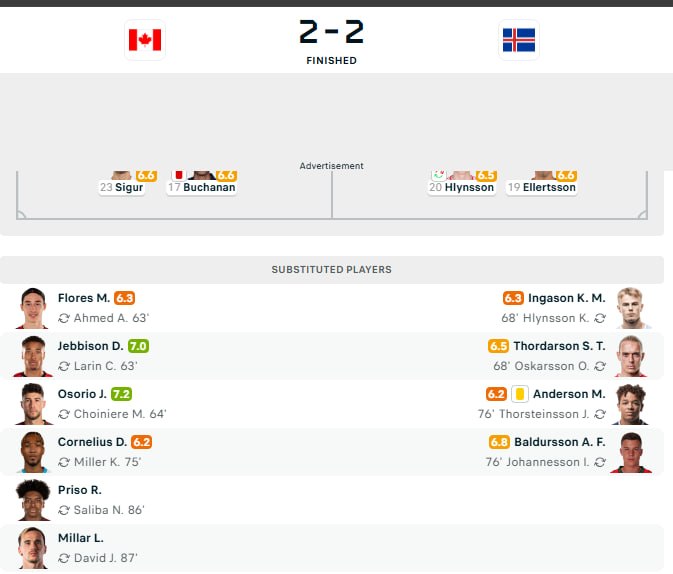Screen dimensions: 673x574
Task: Open Ingason K. M. player photo
Action: tap(631, 308)
